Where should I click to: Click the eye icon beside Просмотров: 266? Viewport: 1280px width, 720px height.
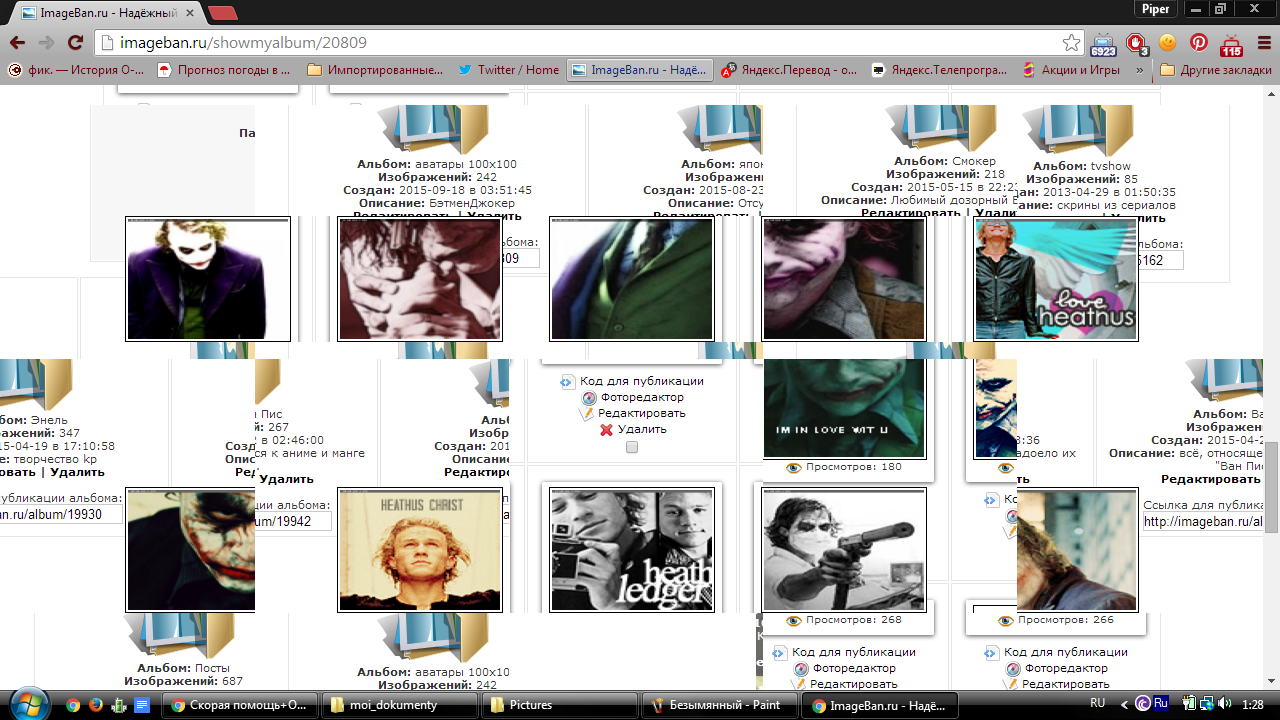1006,620
